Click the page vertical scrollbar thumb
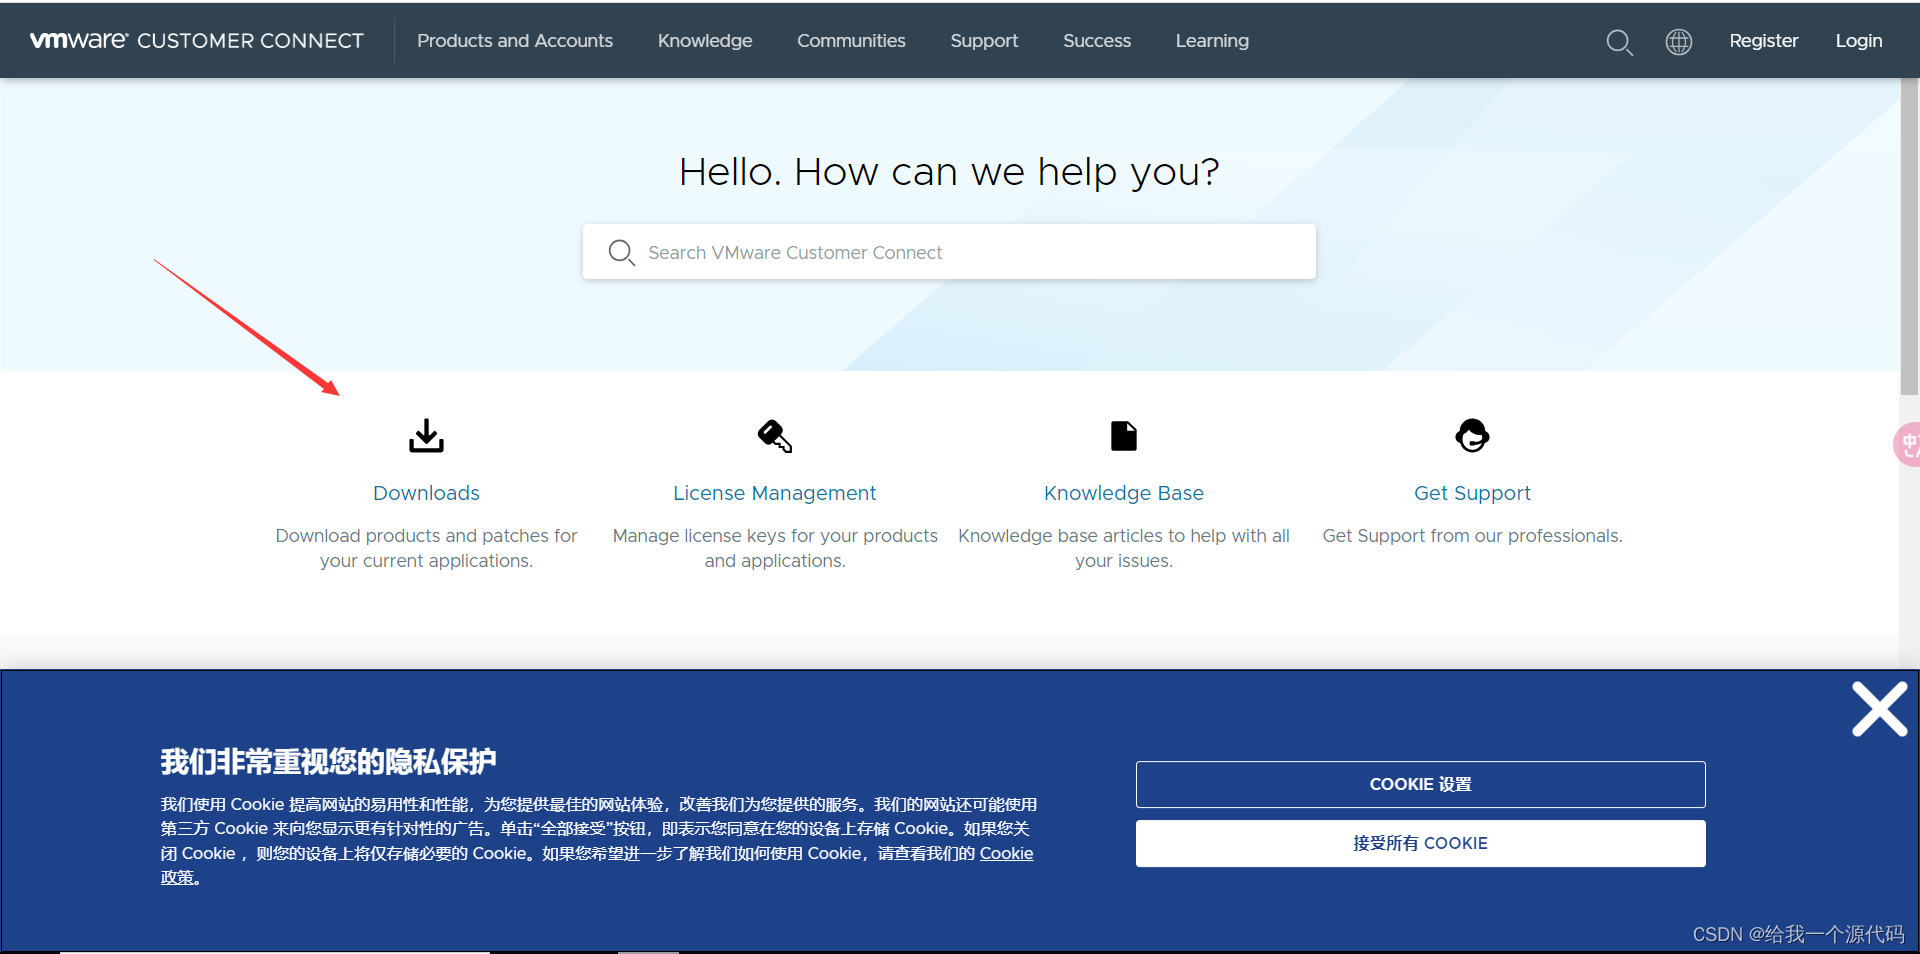Screen dimensions: 1920x954 tap(1909, 237)
